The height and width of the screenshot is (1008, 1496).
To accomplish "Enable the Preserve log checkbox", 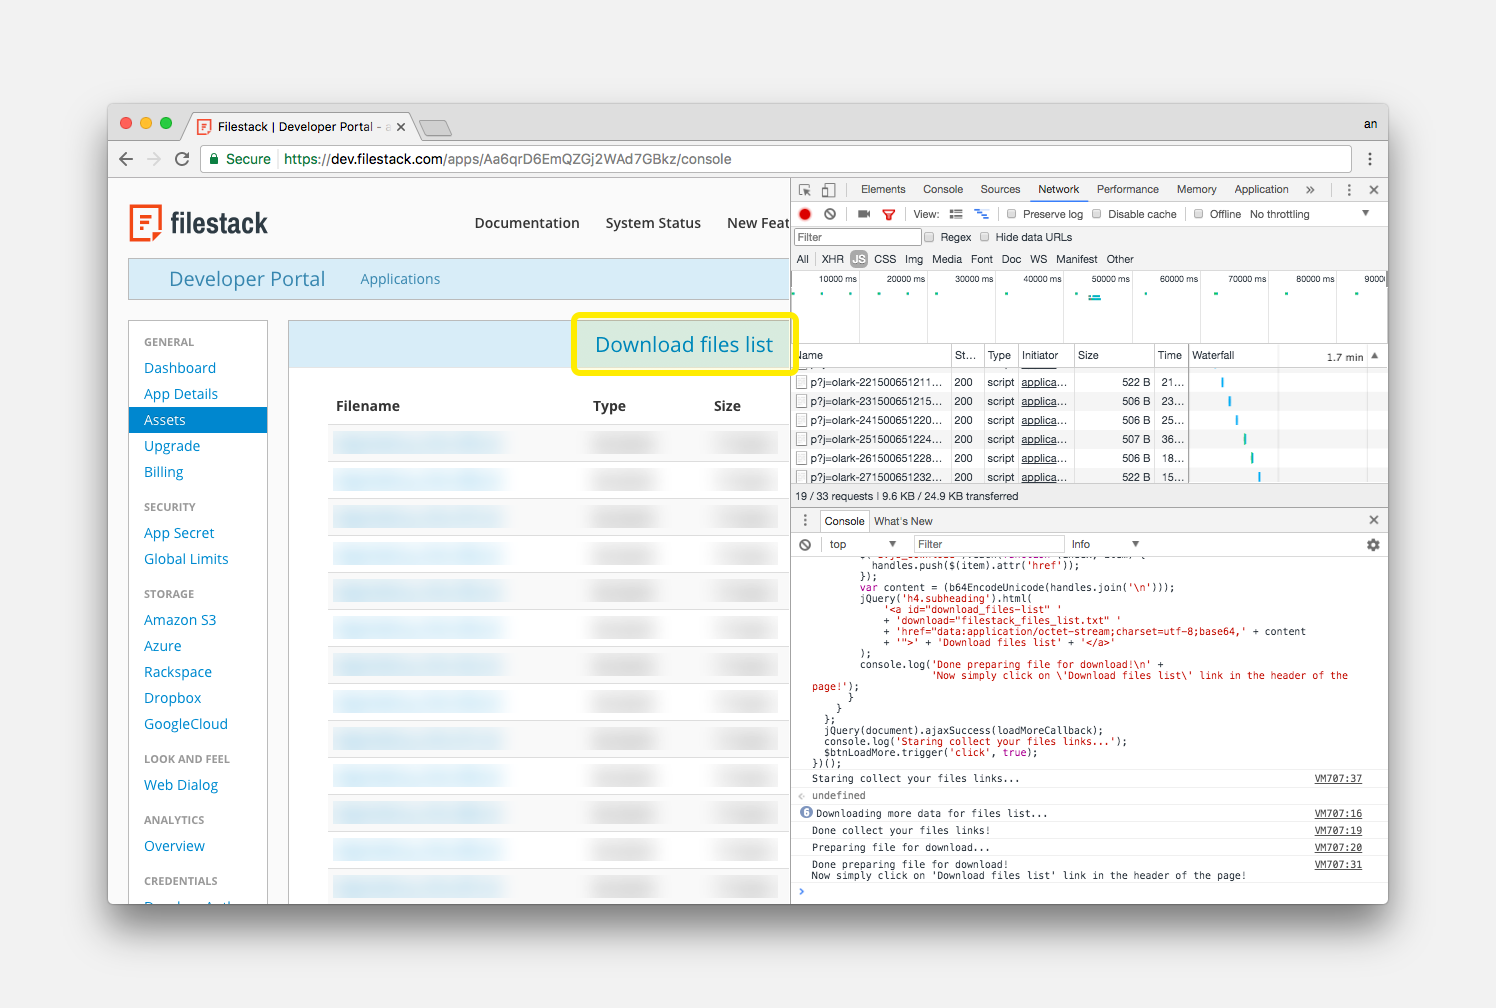I will 1012,214.
